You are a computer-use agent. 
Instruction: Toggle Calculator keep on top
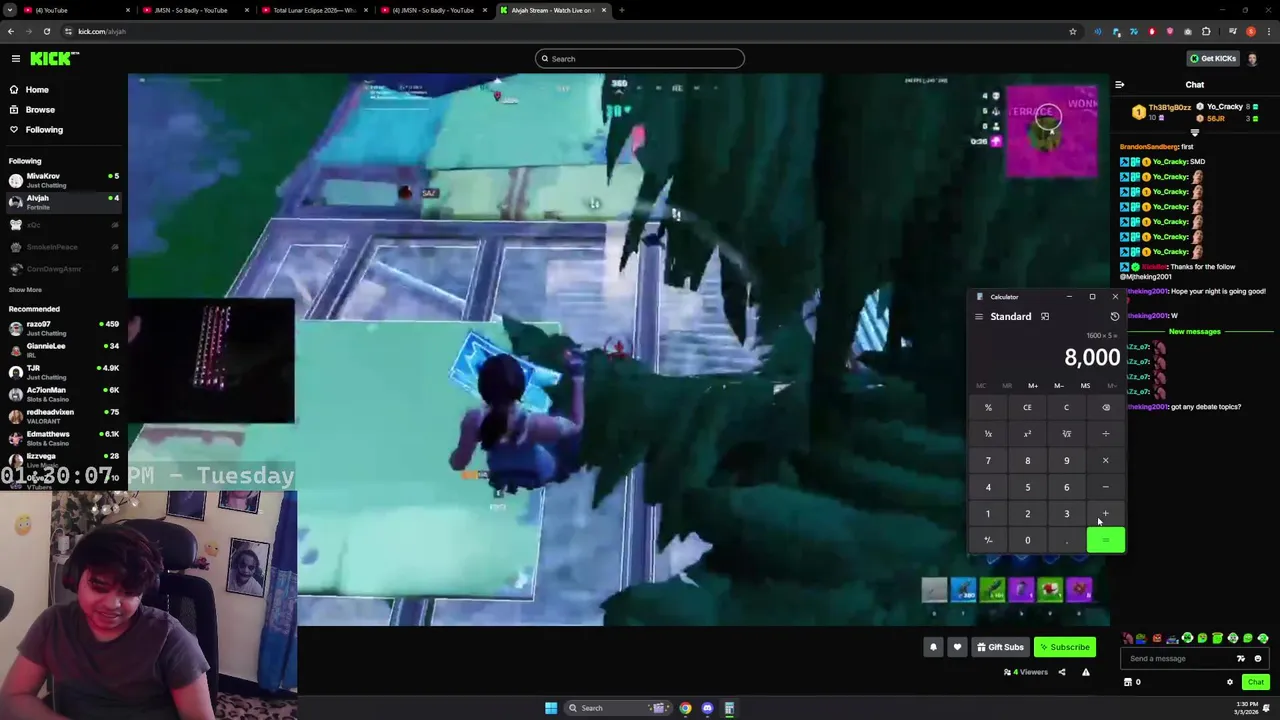coord(1045,317)
